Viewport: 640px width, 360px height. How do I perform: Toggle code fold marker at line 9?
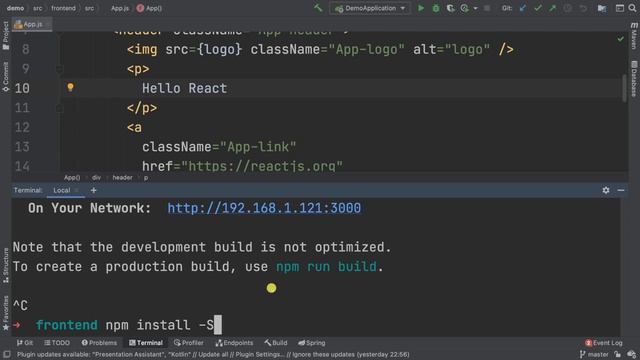(60, 69)
